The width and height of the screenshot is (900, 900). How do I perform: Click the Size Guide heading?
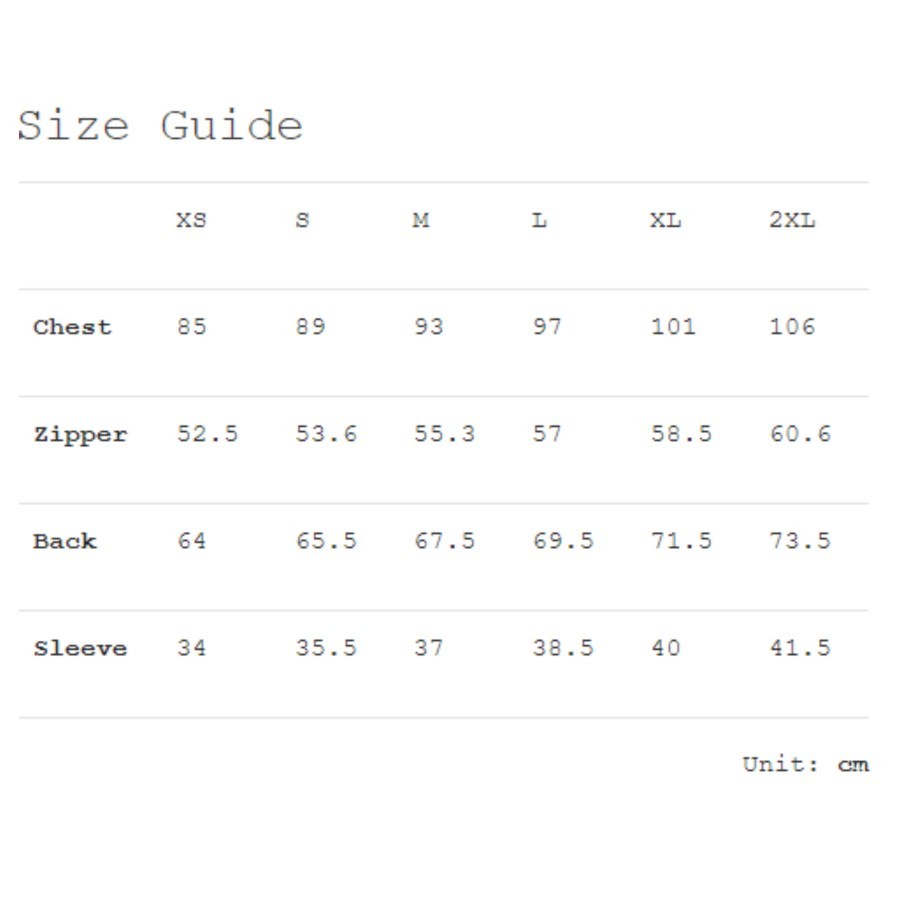point(160,127)
